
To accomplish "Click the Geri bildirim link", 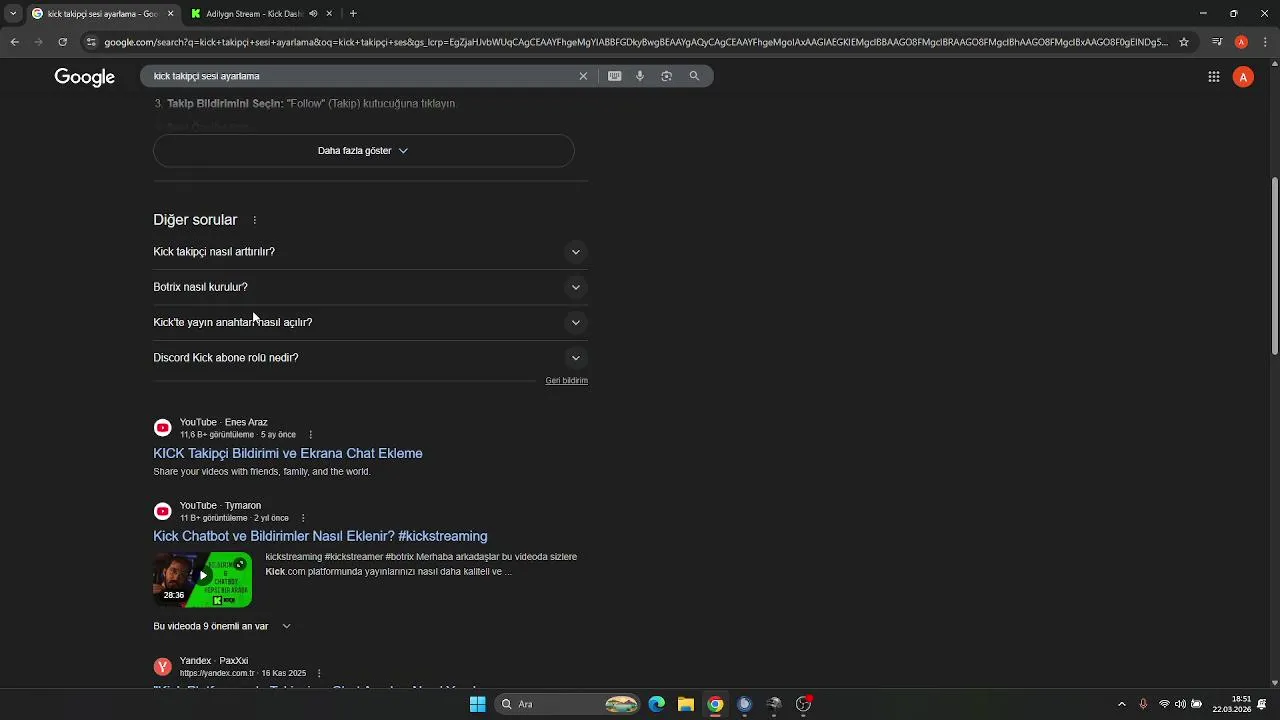I will click(x=566, y=381).
